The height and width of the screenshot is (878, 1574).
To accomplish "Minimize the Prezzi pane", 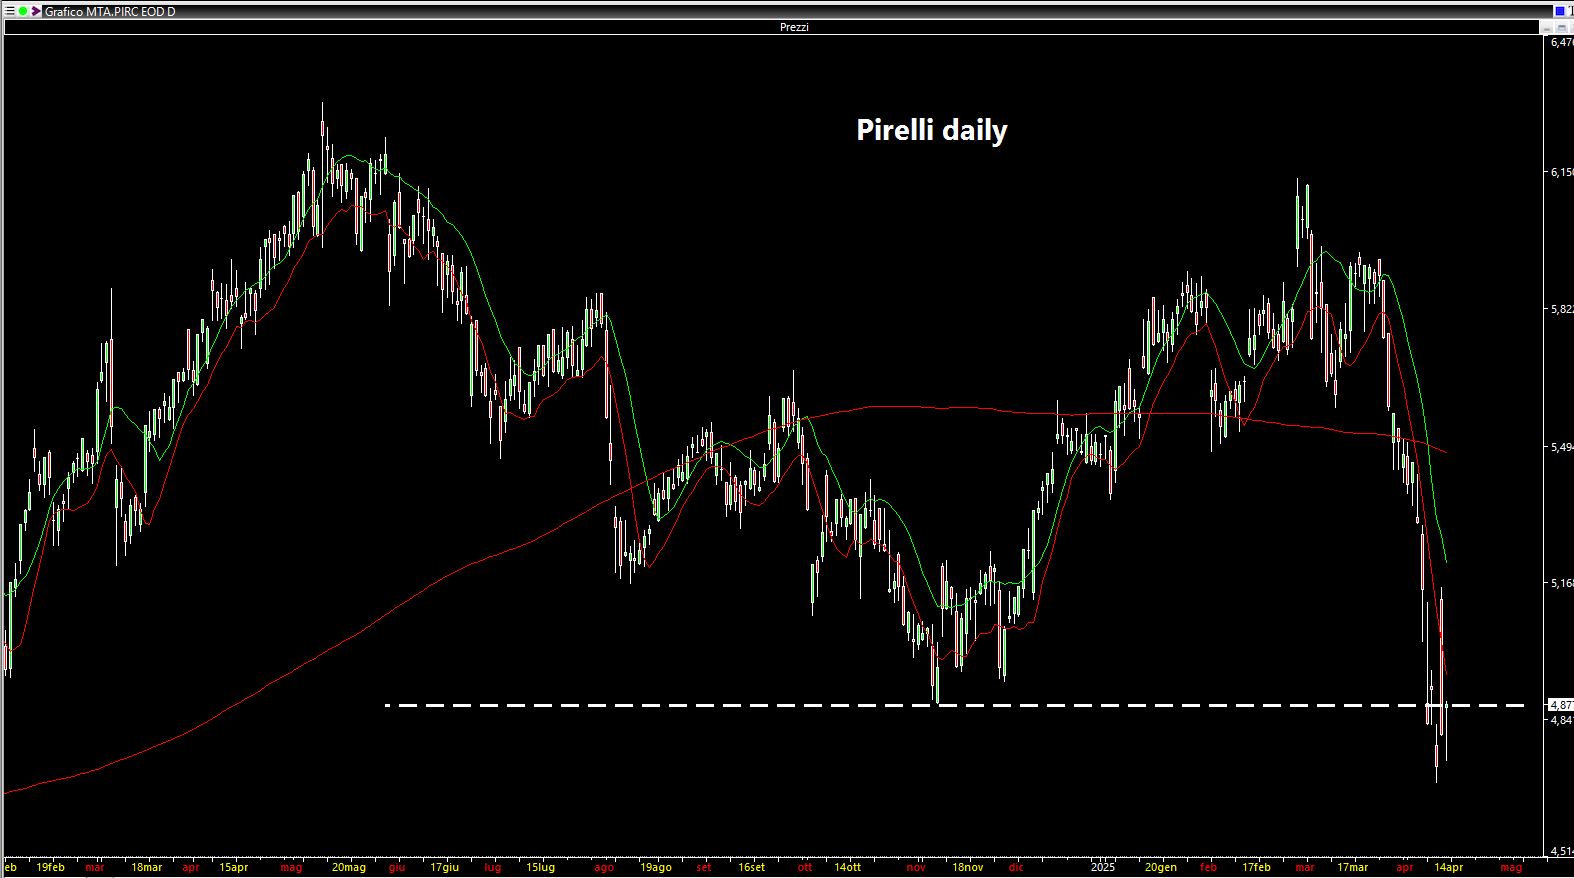I will (1547, 28).
